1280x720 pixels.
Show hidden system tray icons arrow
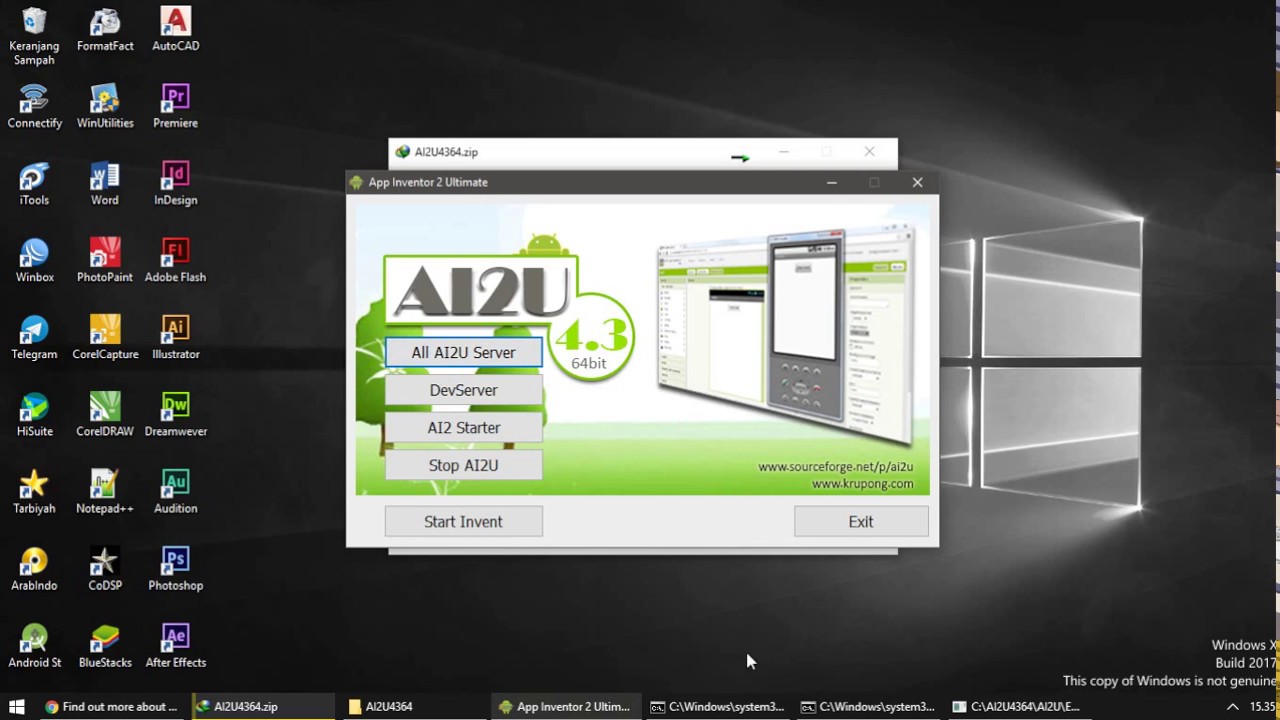click(1232, 706)
